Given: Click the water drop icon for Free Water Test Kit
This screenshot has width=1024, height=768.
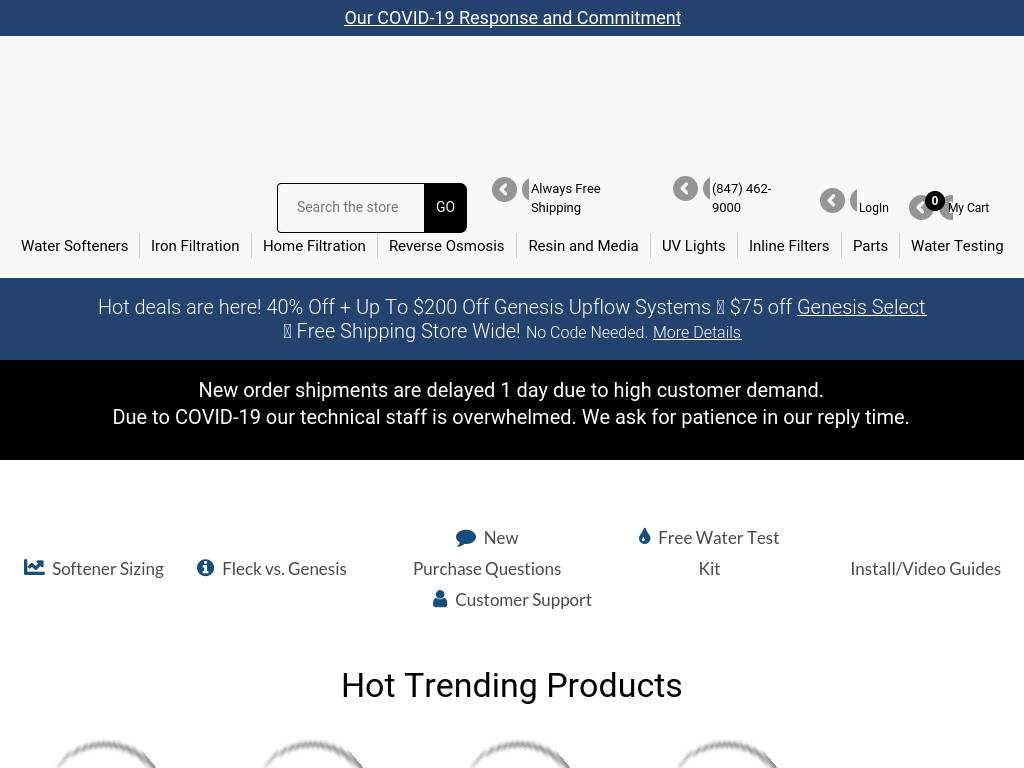Looking at the screenshot, I should tap(645, 537).
